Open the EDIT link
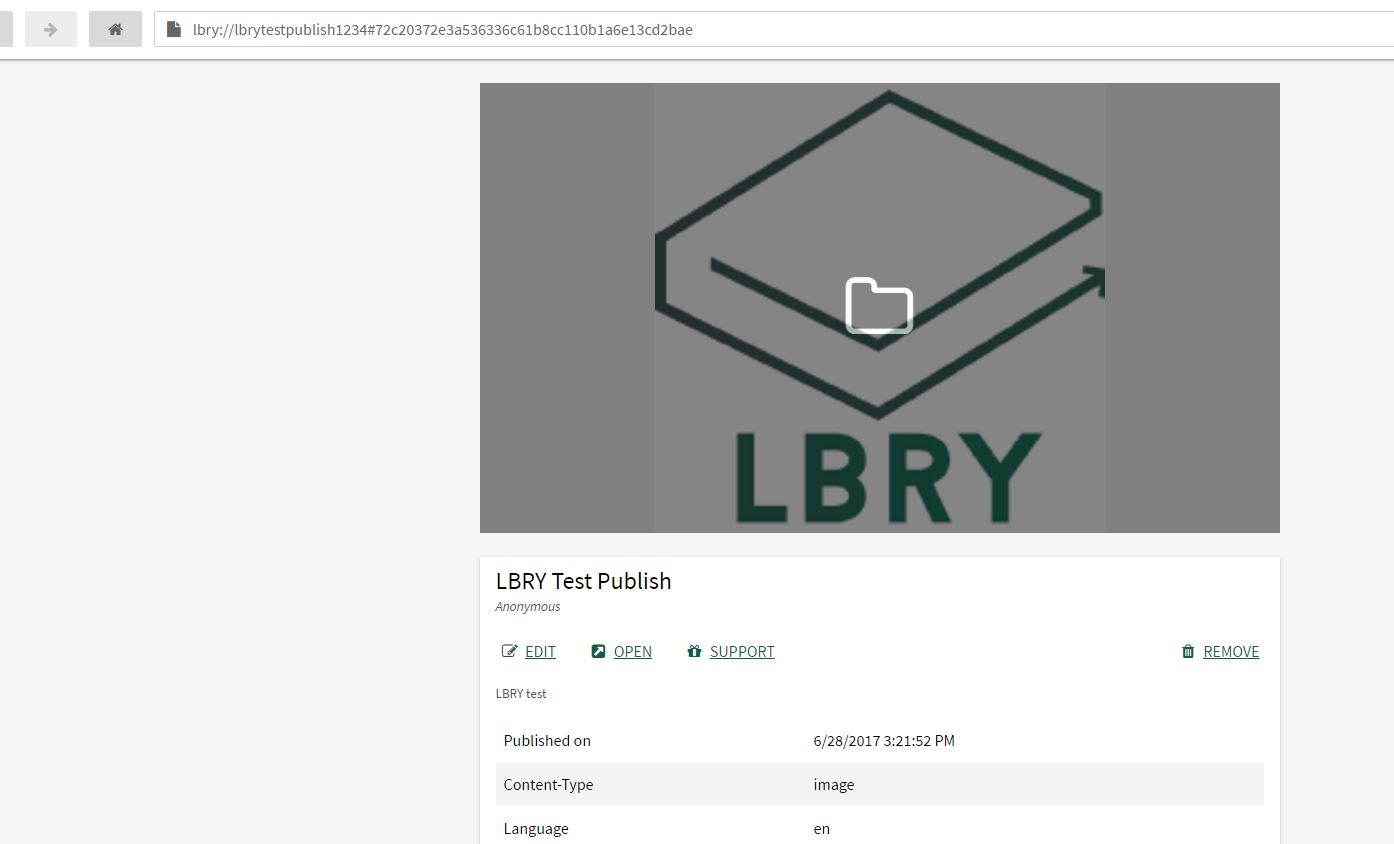 pyautogui.click(x=540, y=651)
